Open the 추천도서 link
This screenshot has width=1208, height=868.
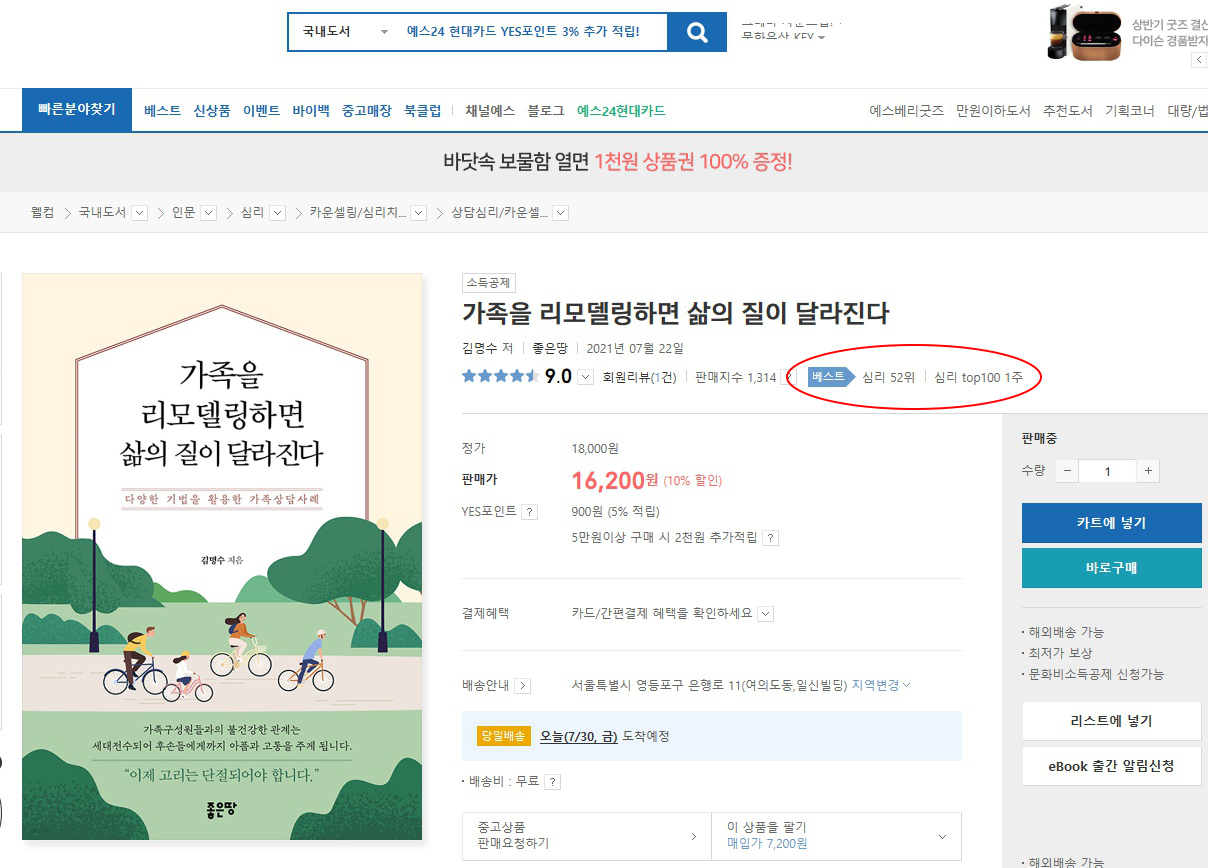pyautogui.click(x=1068, y=111)
